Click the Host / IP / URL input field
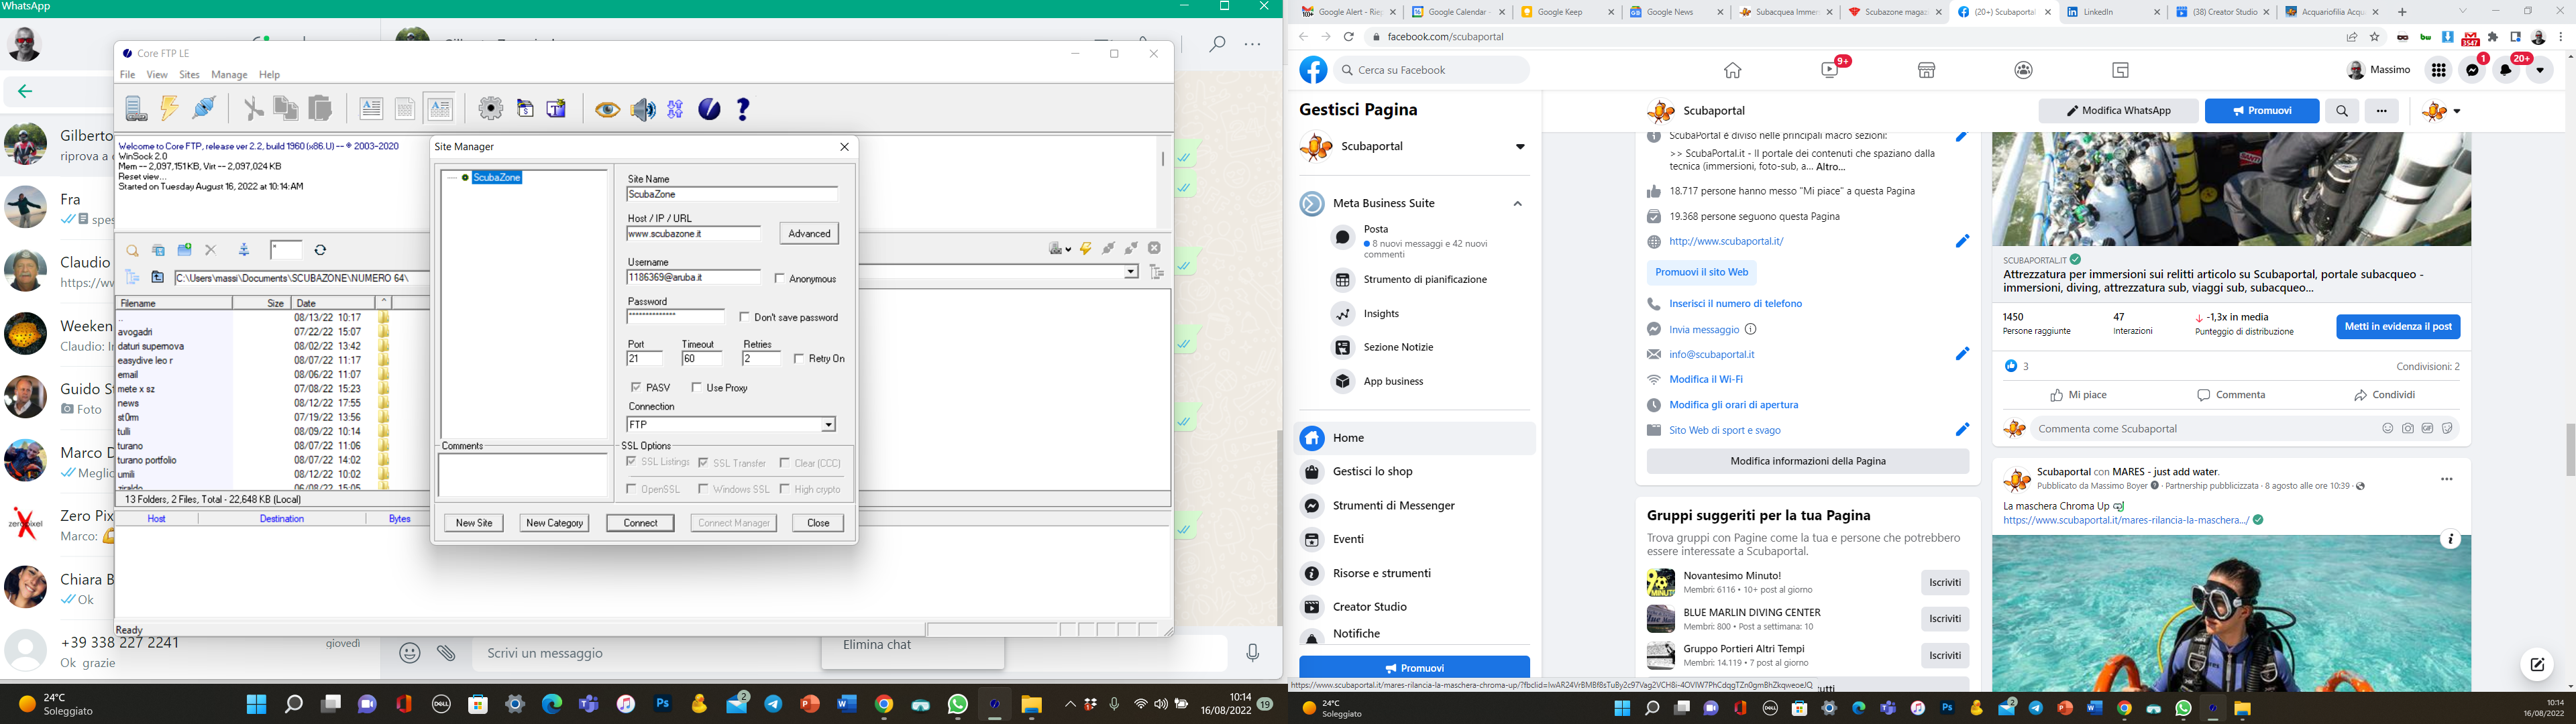Viewport: 2576px width, 724px height. tap(693, 234)
